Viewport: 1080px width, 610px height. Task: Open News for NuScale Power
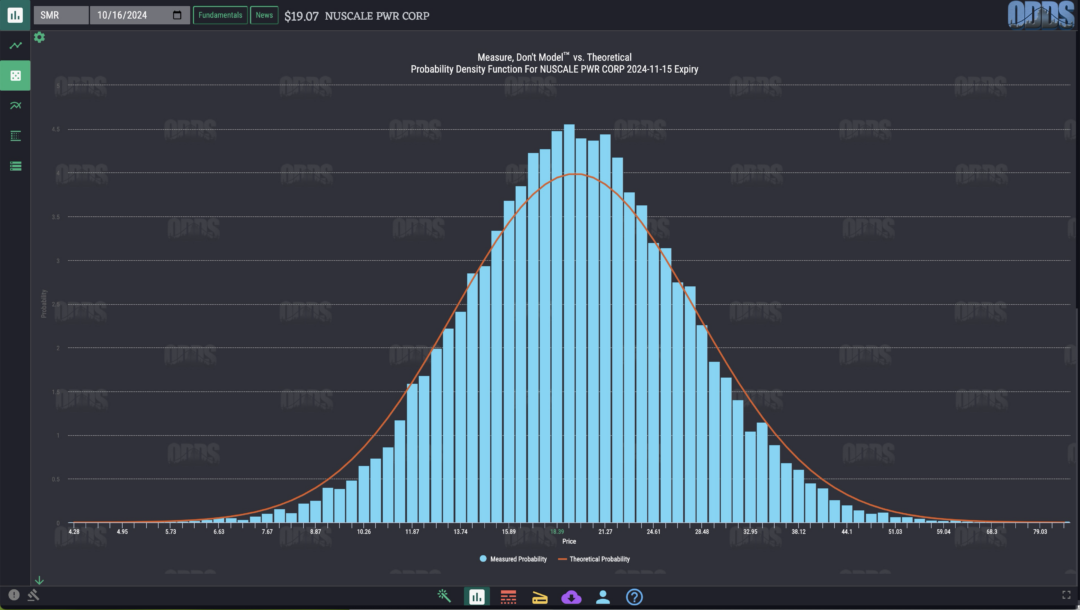(264, 15)
